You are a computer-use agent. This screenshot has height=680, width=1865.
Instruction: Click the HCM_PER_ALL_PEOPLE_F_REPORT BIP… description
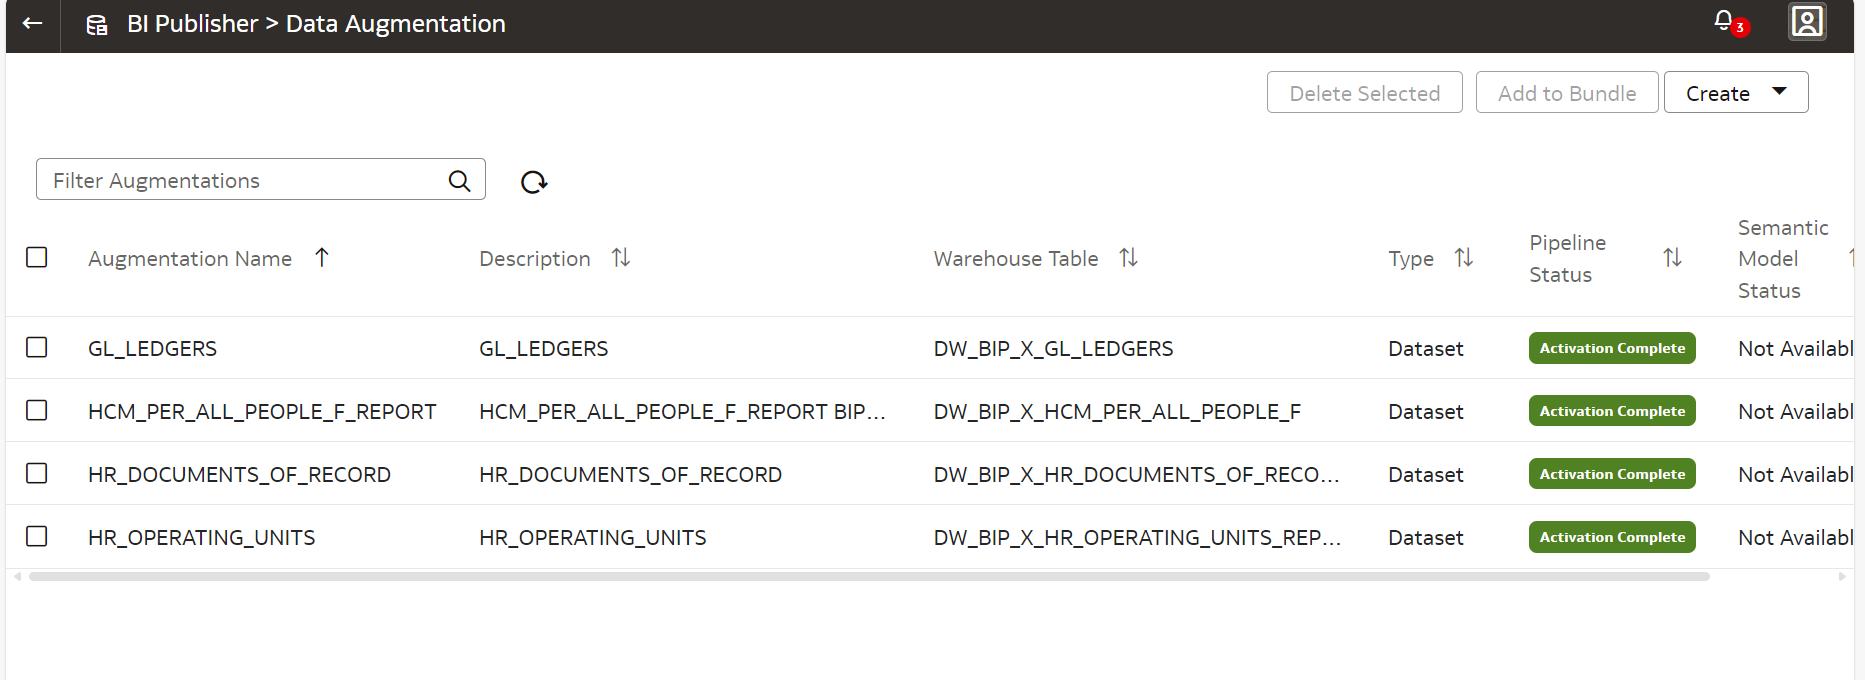[x=682, y=412]
